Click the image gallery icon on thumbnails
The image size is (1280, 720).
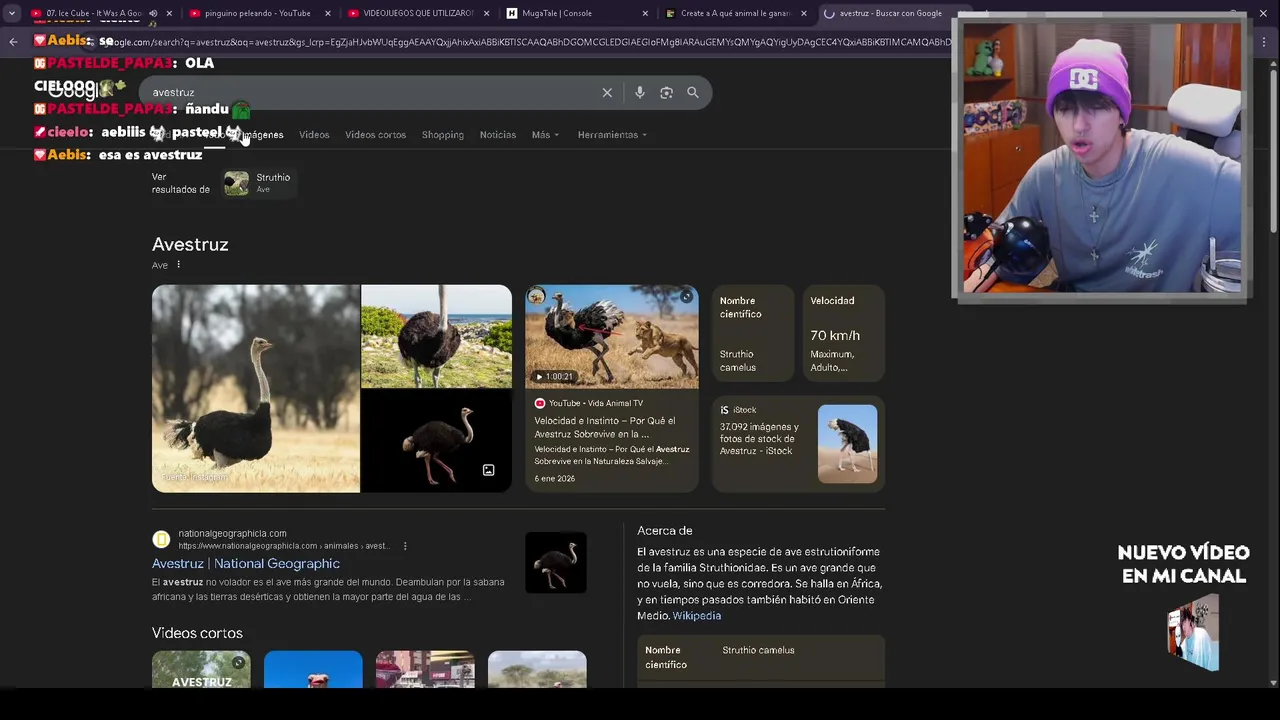489,470
